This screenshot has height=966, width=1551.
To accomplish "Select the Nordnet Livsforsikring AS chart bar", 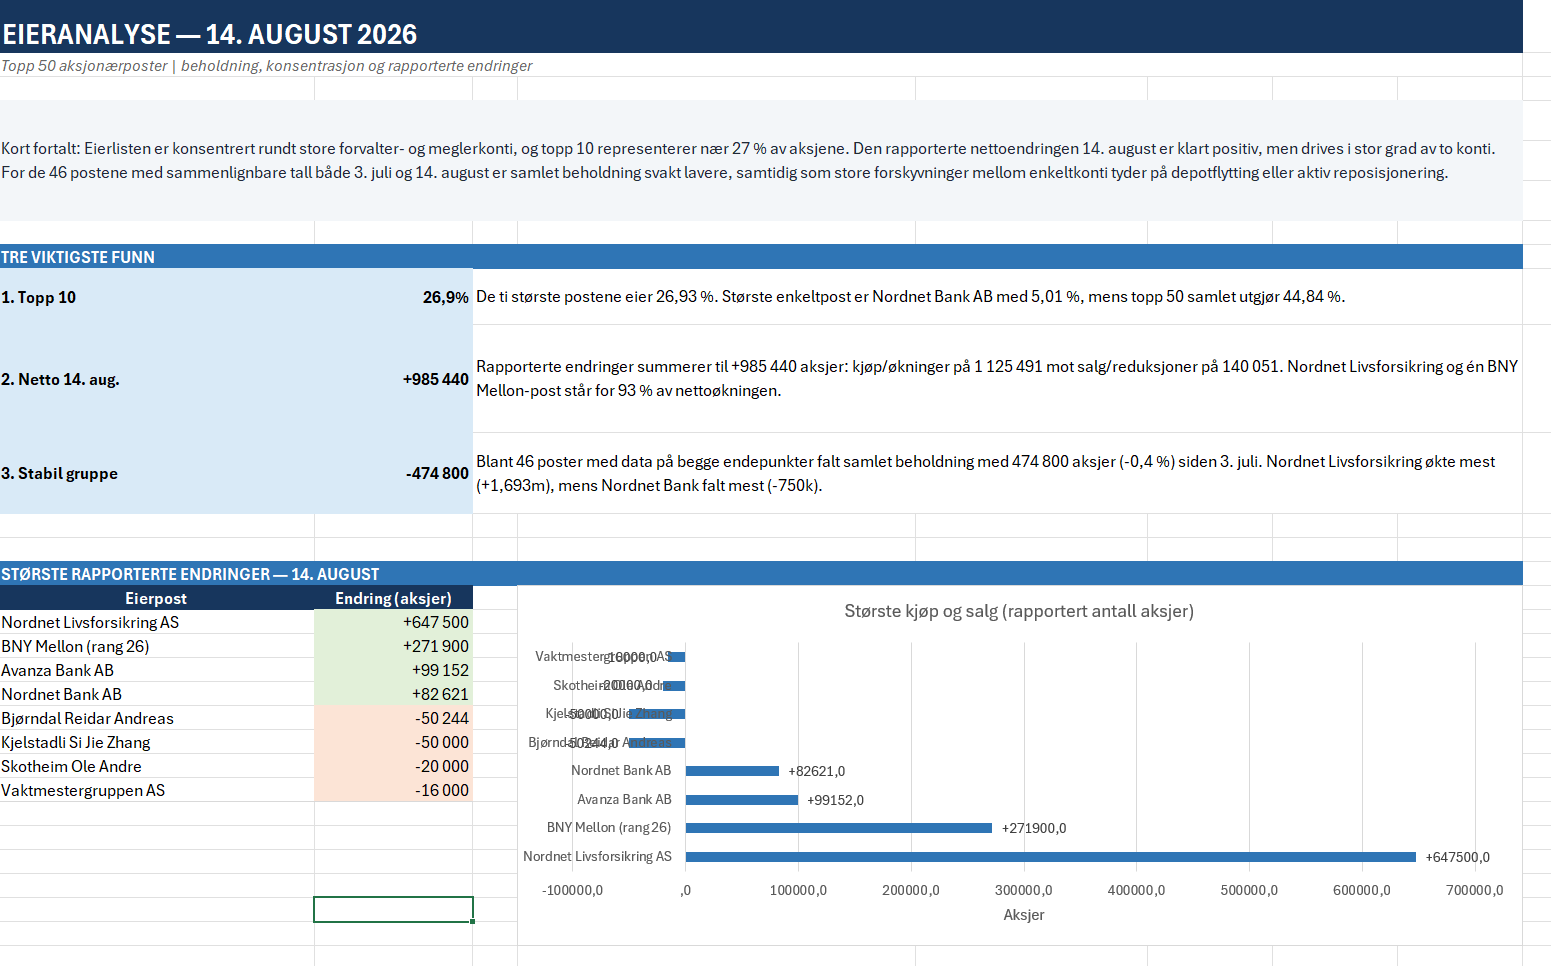I will pyautogui.click(x=1051, y=857).
